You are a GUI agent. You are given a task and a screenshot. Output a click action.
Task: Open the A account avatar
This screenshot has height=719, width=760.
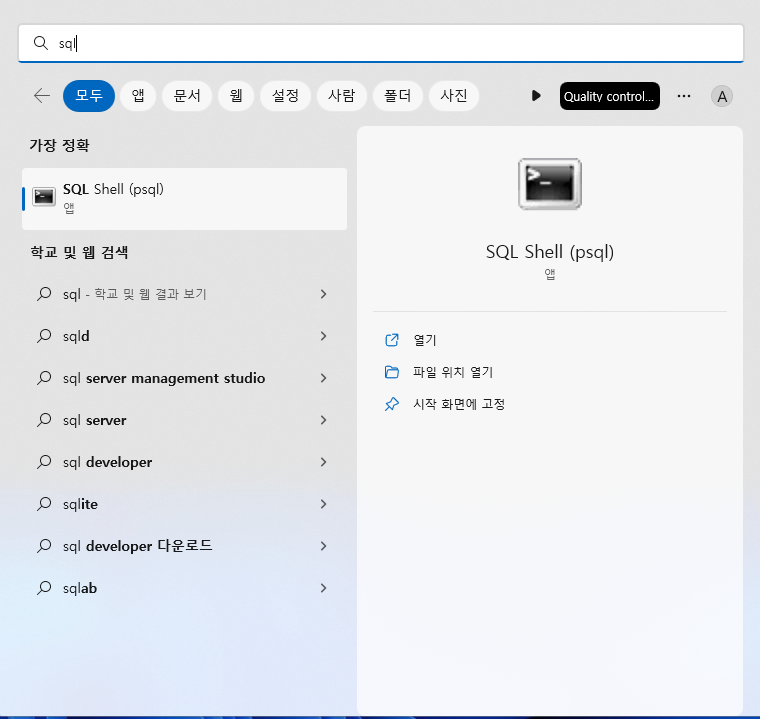(722, 96)
